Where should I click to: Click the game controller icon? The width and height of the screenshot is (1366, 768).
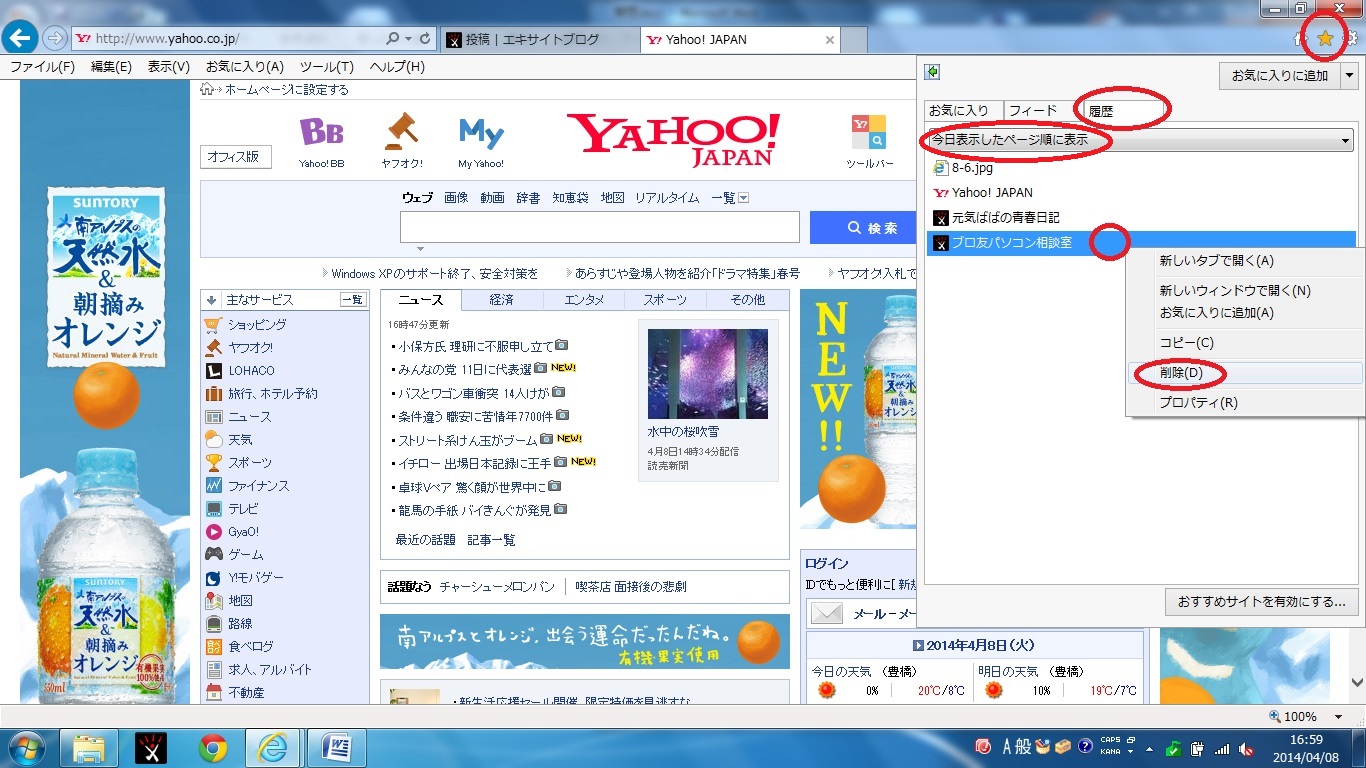pos(213,555)
